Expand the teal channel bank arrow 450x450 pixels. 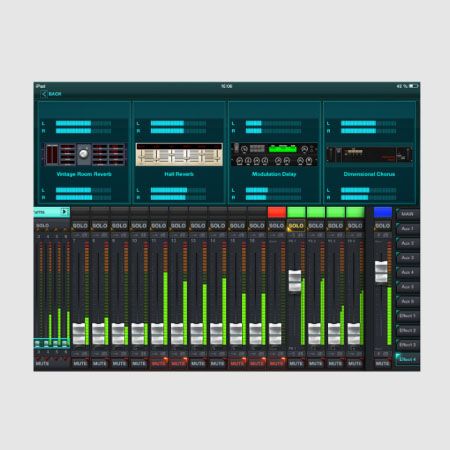click(64, 212)
